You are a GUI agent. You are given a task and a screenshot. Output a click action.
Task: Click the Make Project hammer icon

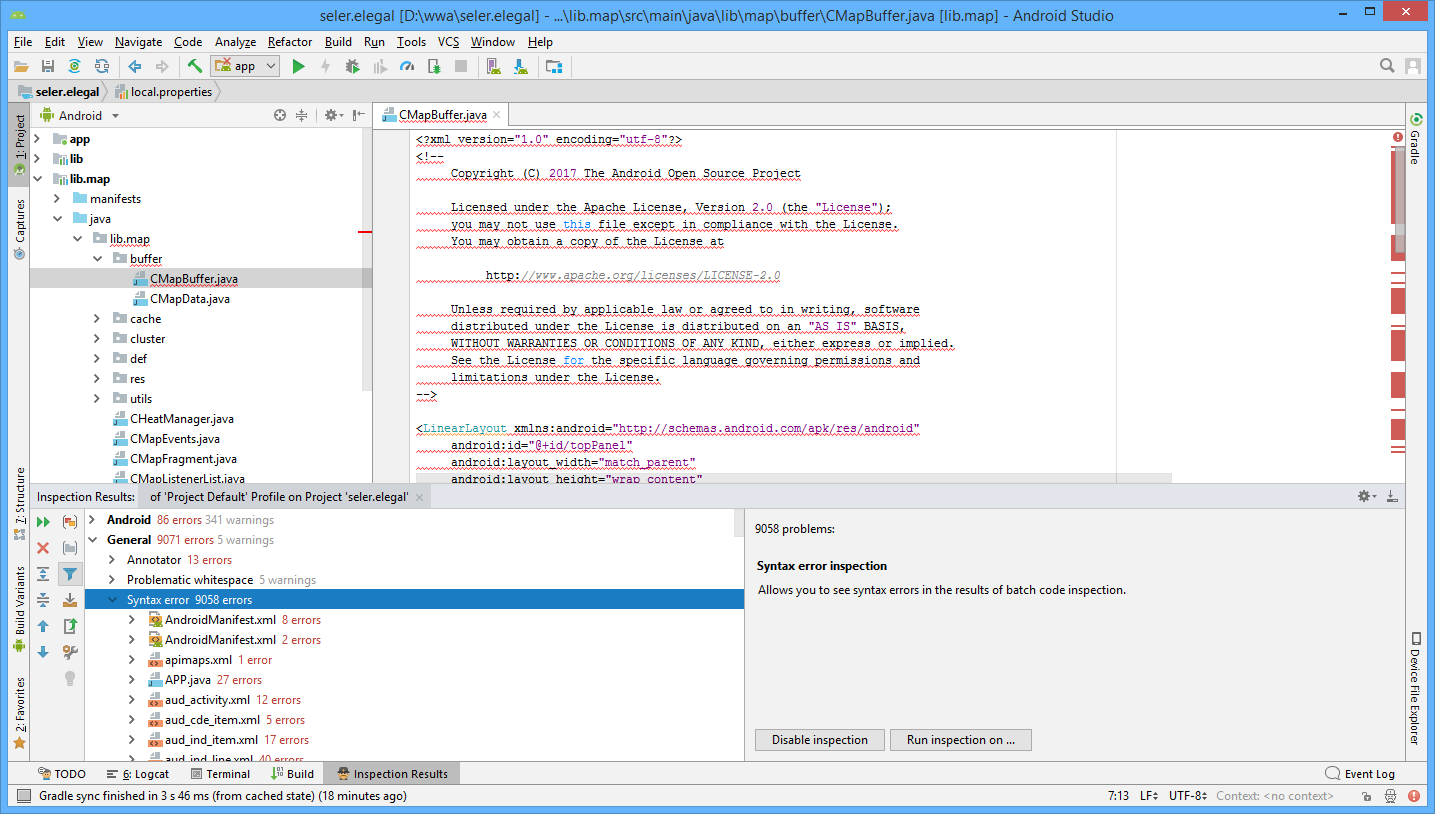pos(195,66)
